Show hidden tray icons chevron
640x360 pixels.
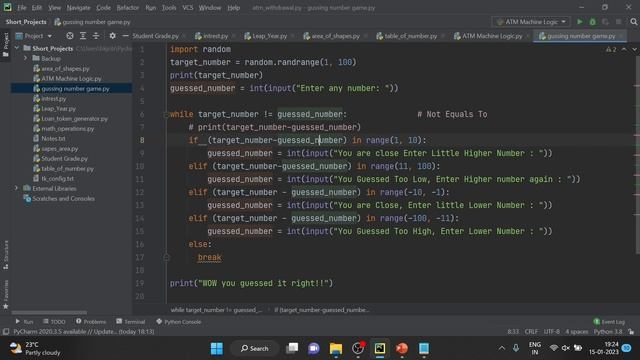coord(502,348)
